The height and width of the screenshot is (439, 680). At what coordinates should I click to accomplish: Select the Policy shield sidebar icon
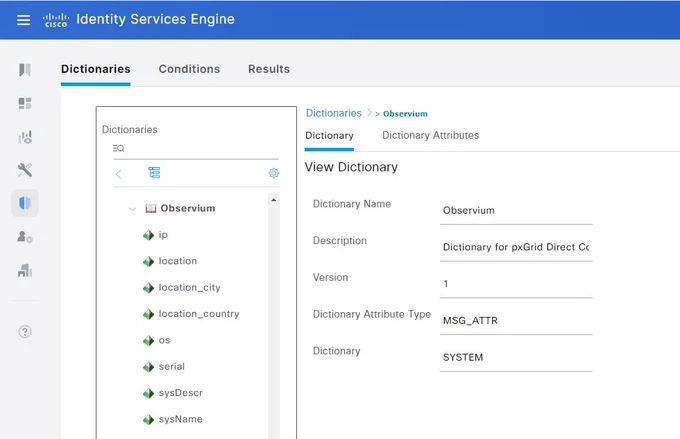pos(25,203)
